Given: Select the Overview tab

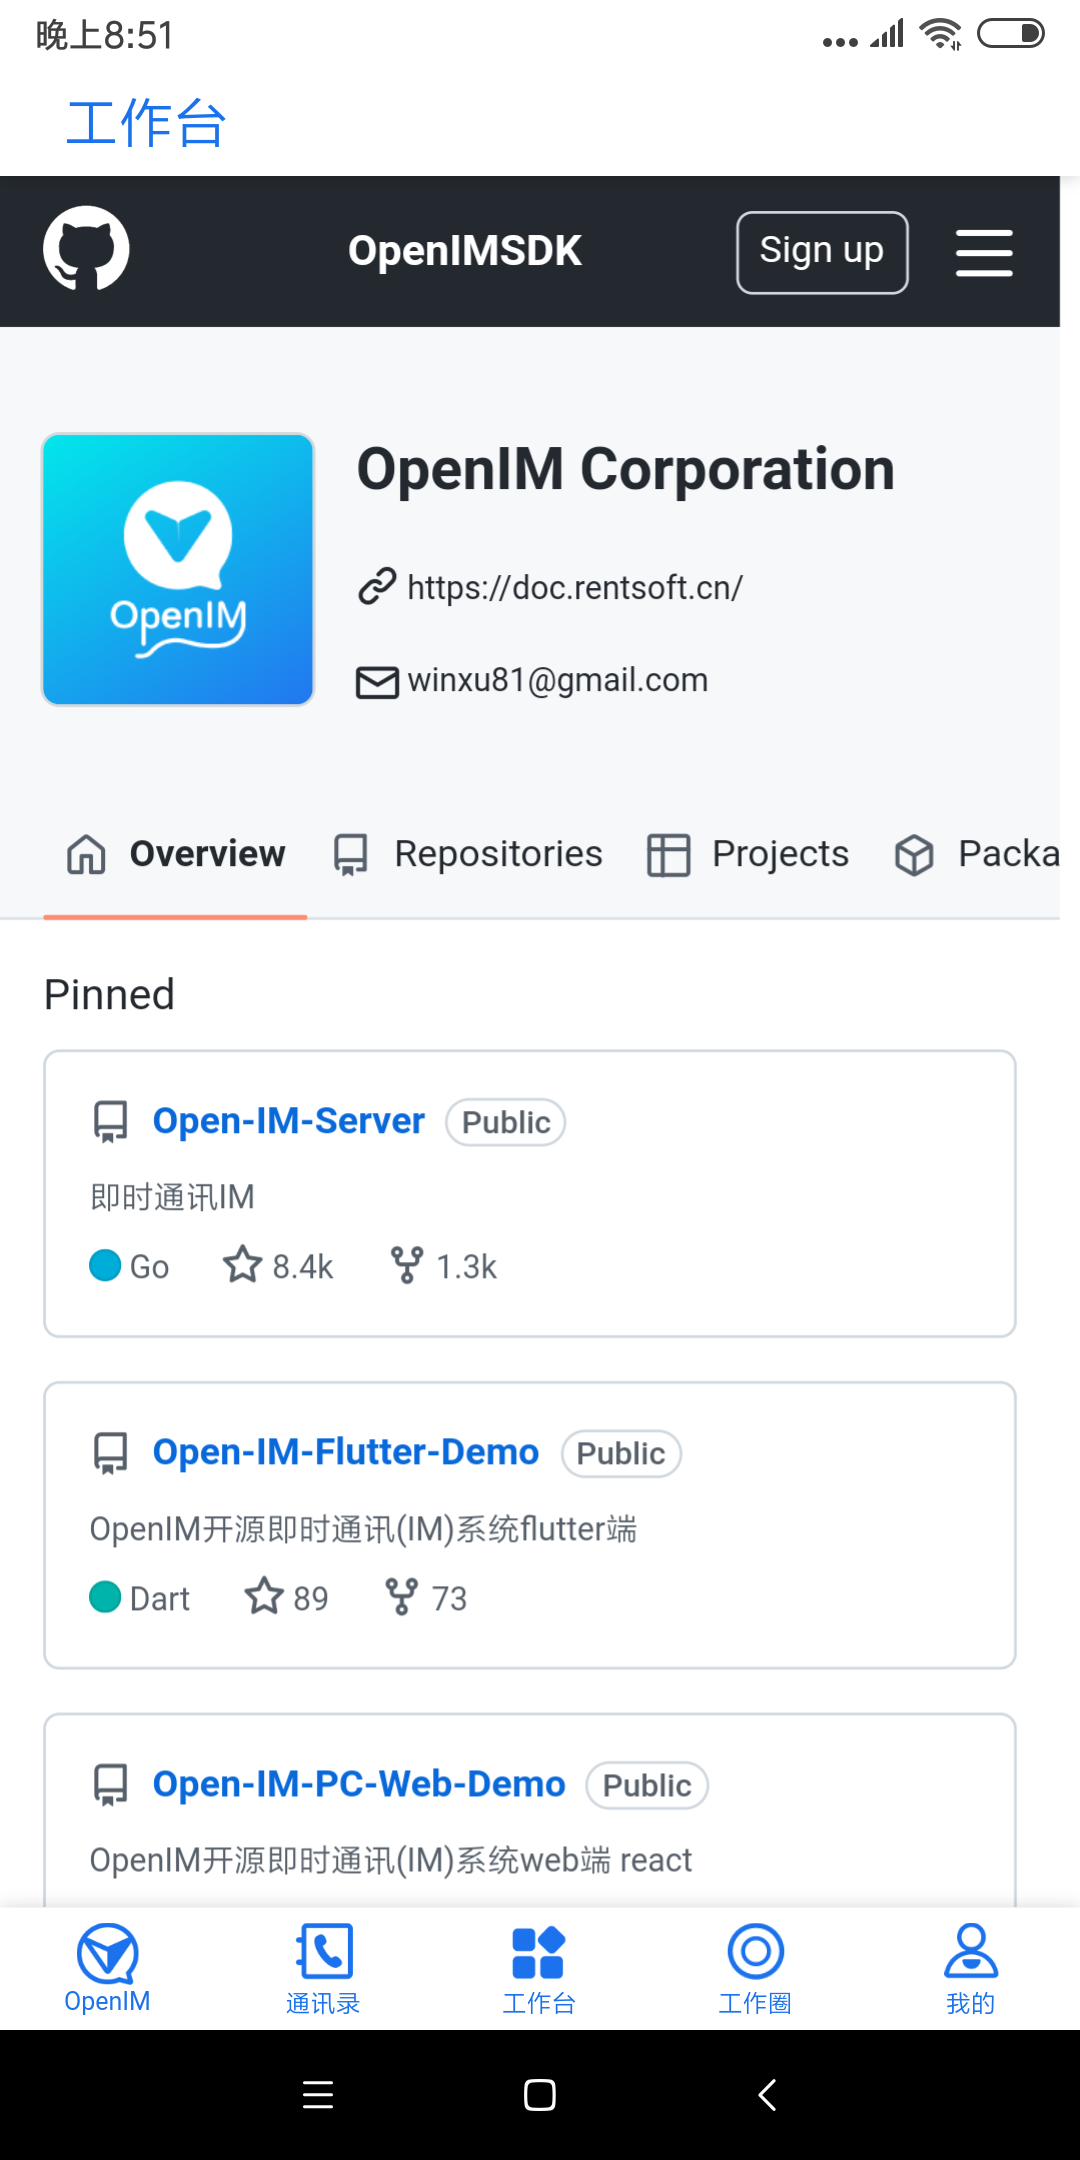Looking at the screenshot, I should 175,855.
